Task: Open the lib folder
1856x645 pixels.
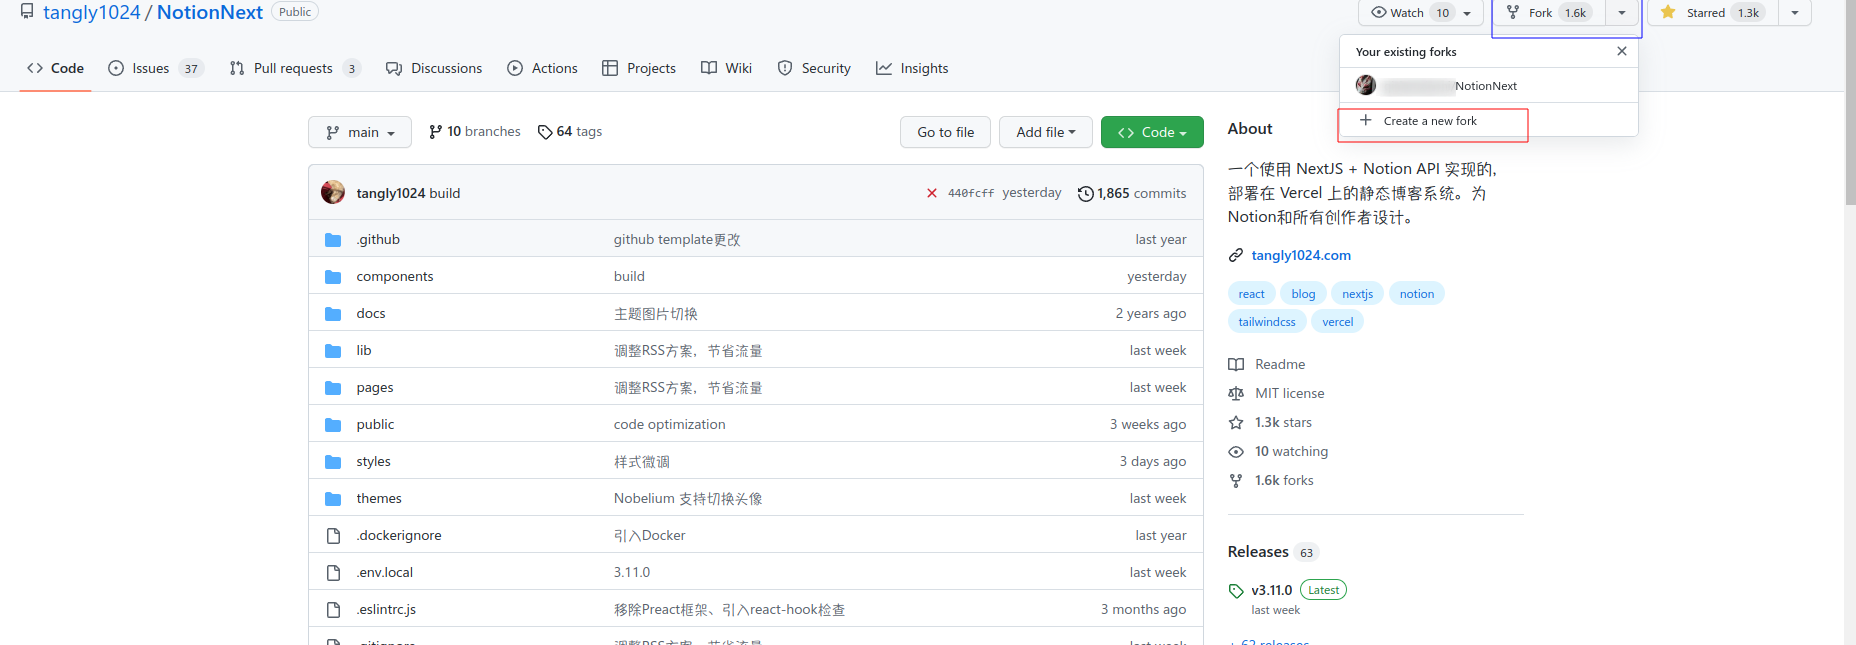Action: [x=364, y=350]
